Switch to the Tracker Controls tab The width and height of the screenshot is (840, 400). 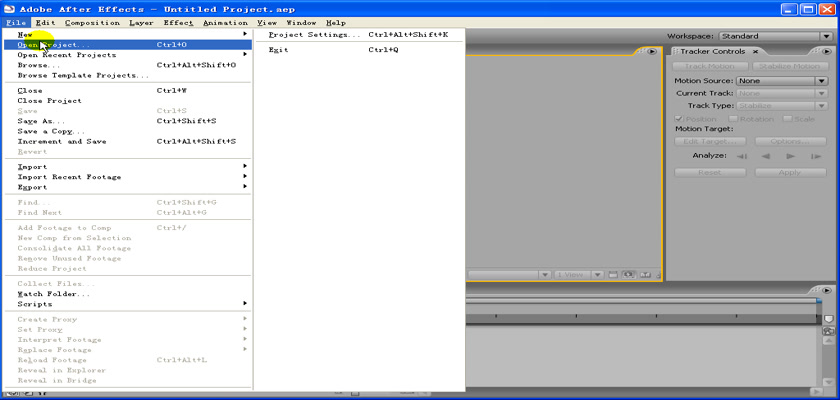[712, 51]
